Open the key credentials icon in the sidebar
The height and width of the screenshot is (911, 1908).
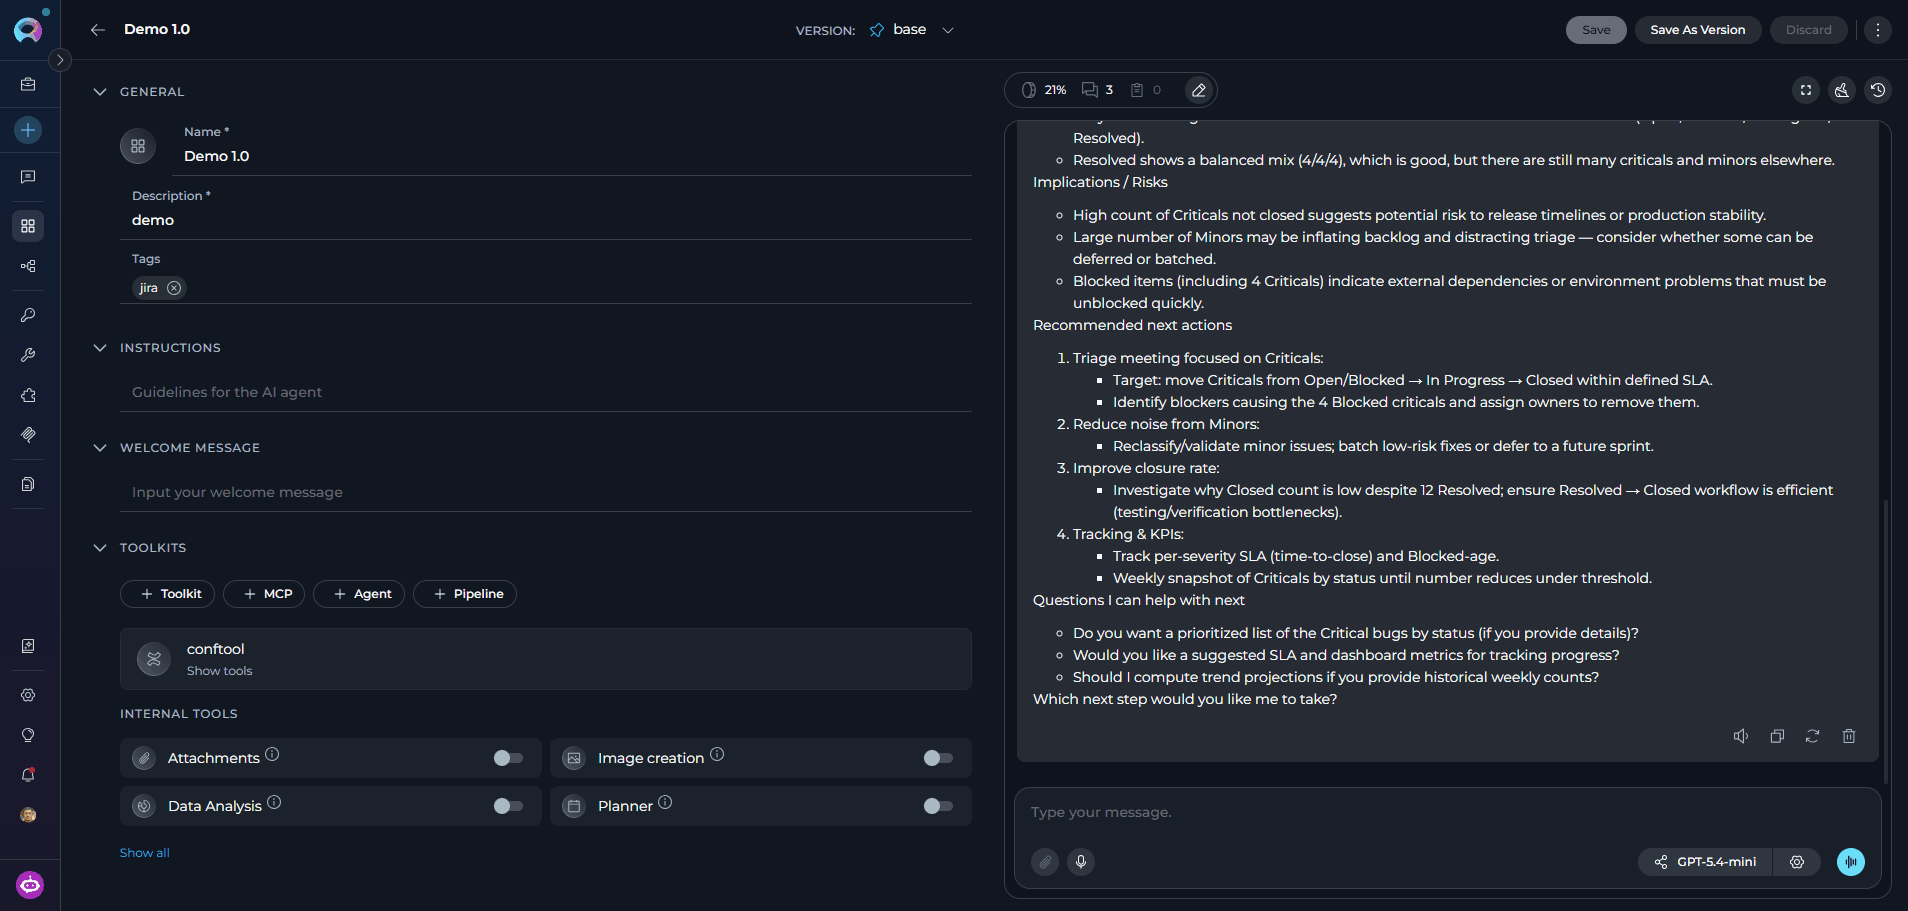[28, 315]
